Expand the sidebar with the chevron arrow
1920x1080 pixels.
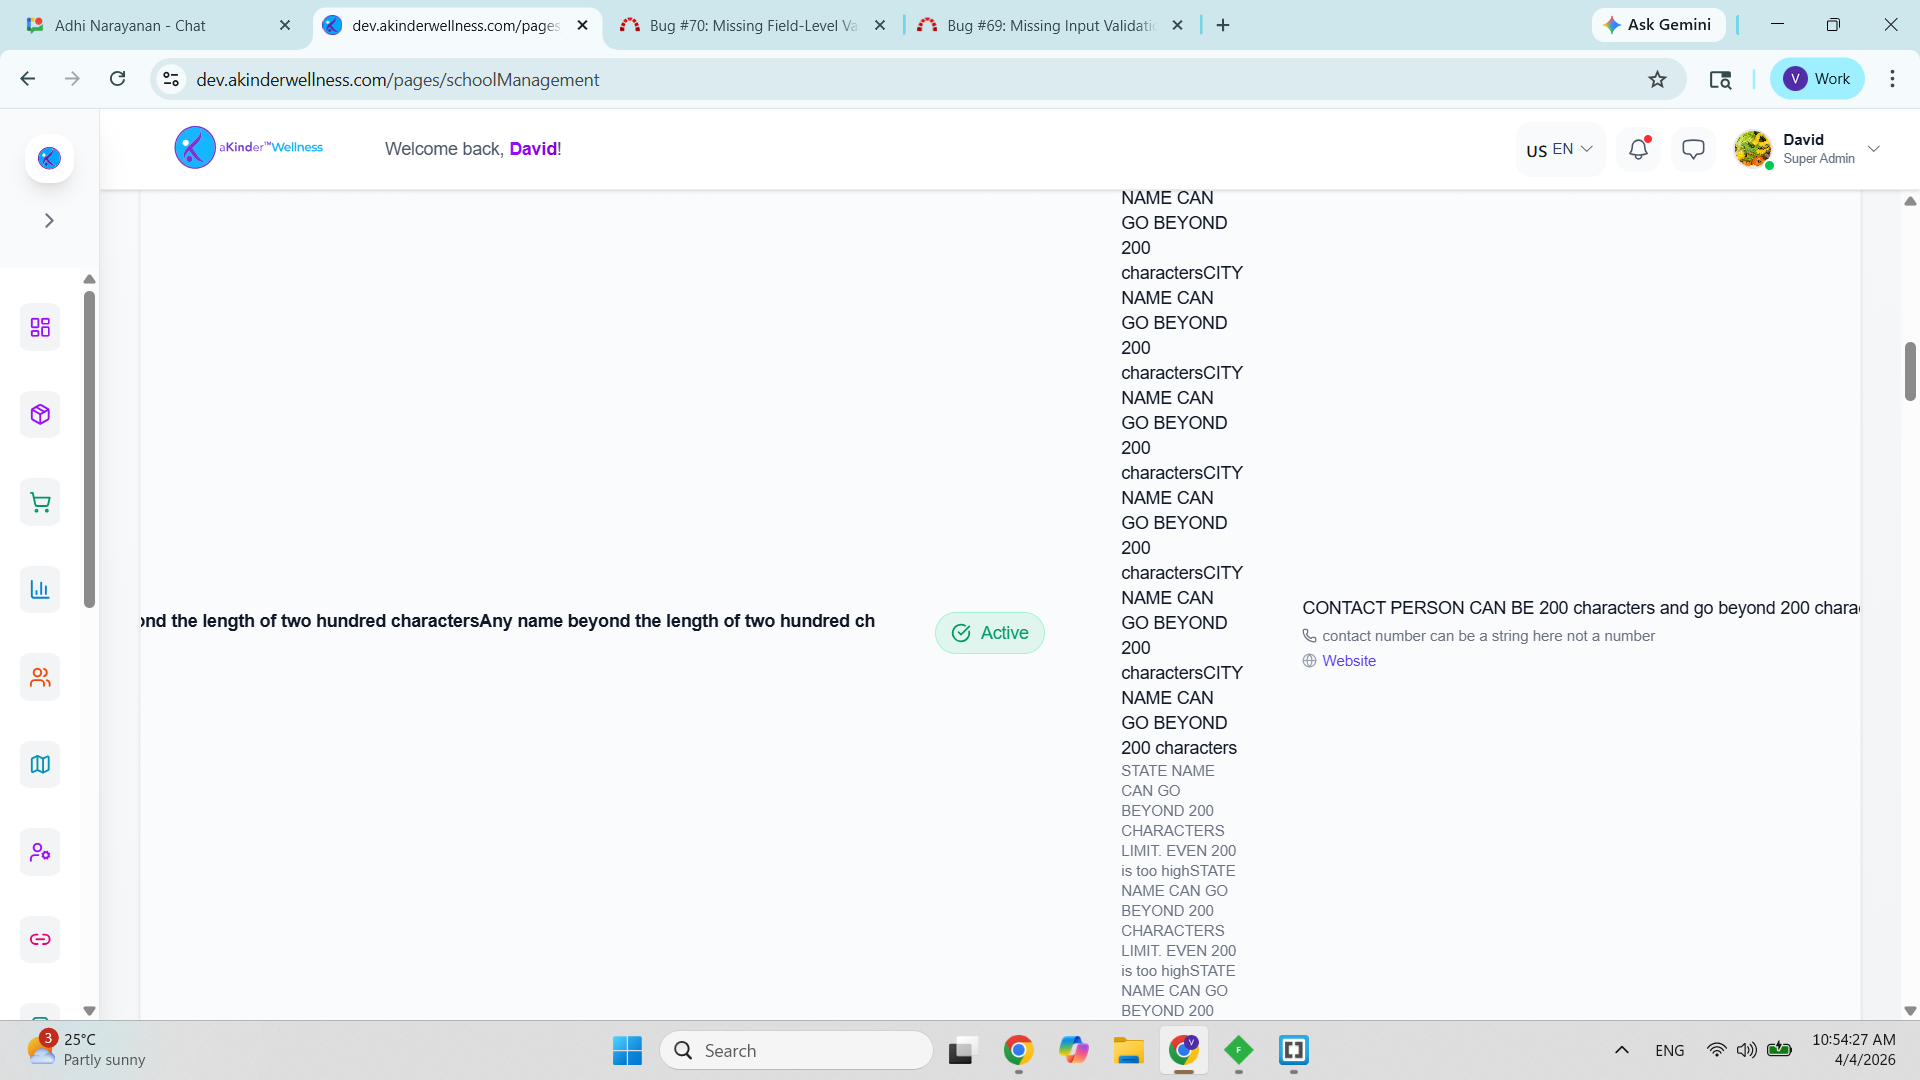pyautogui.click(x=49, y=221)
